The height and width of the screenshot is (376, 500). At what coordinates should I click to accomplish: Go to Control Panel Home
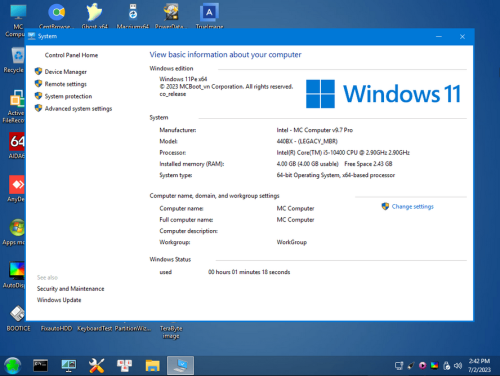(71, 55)
